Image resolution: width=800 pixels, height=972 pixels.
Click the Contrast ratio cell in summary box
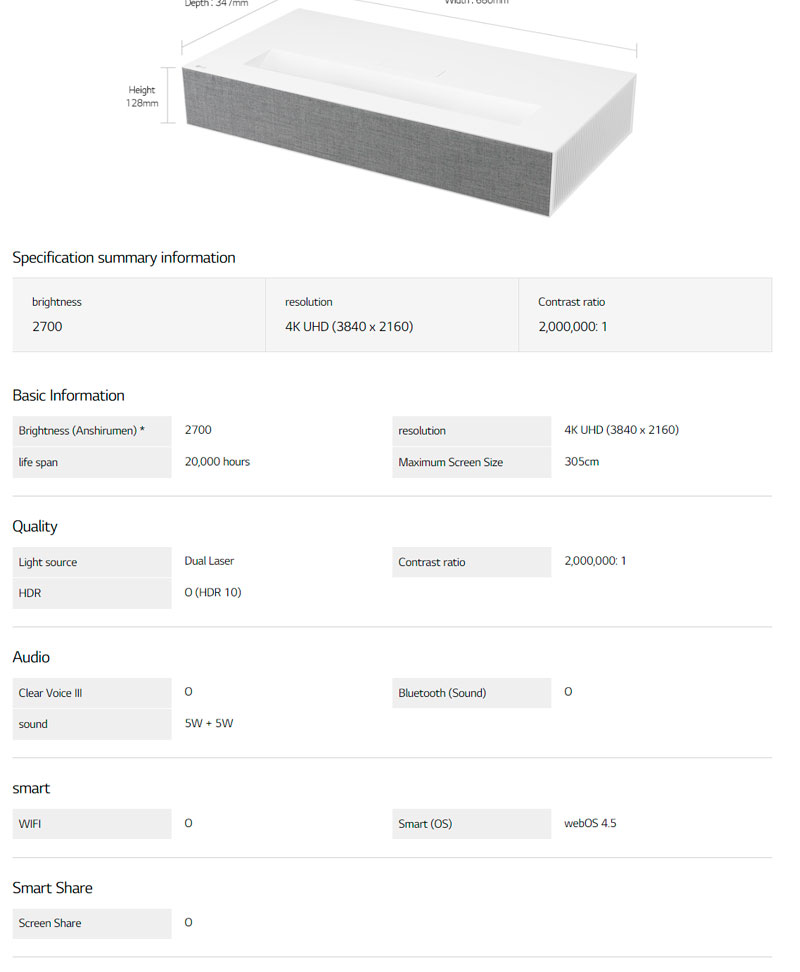pyautogui.click(x=644, y=315)
